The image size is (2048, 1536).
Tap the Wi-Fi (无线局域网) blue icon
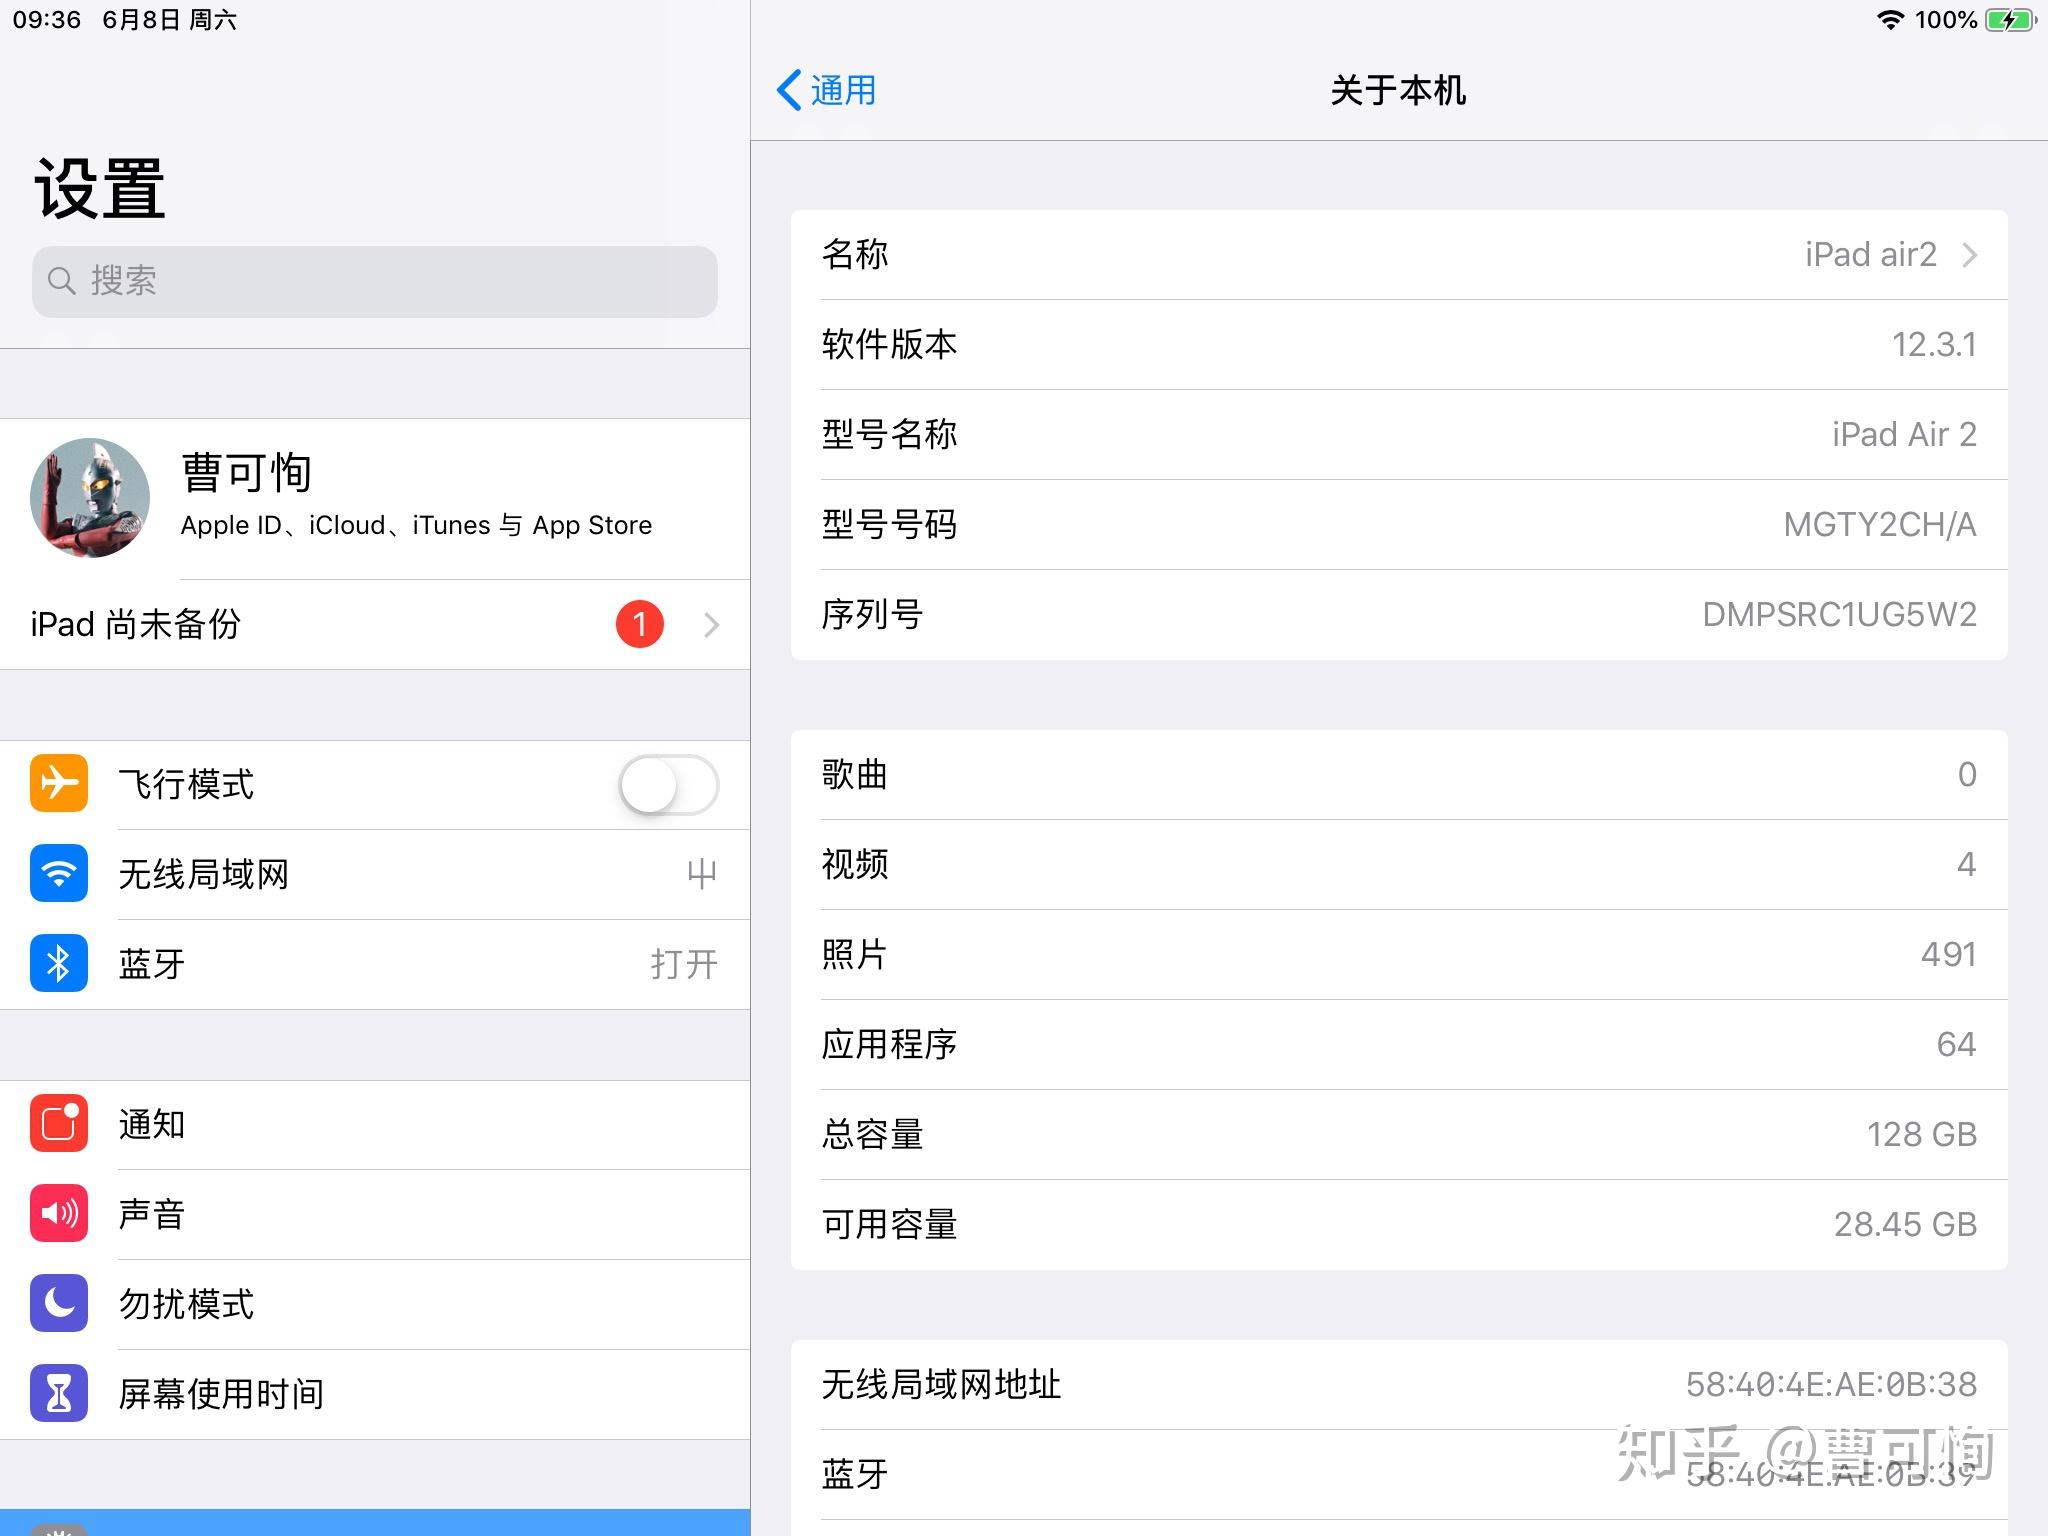59,873
